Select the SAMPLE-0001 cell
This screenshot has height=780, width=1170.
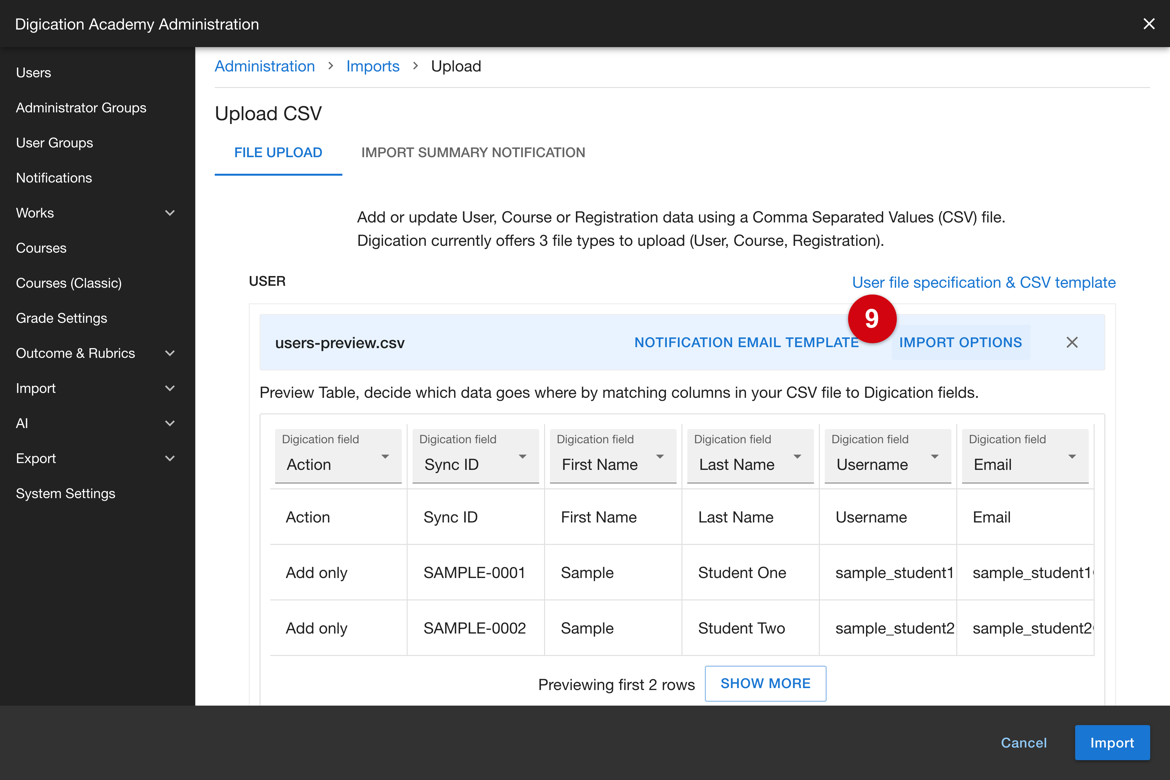[475, 572]
